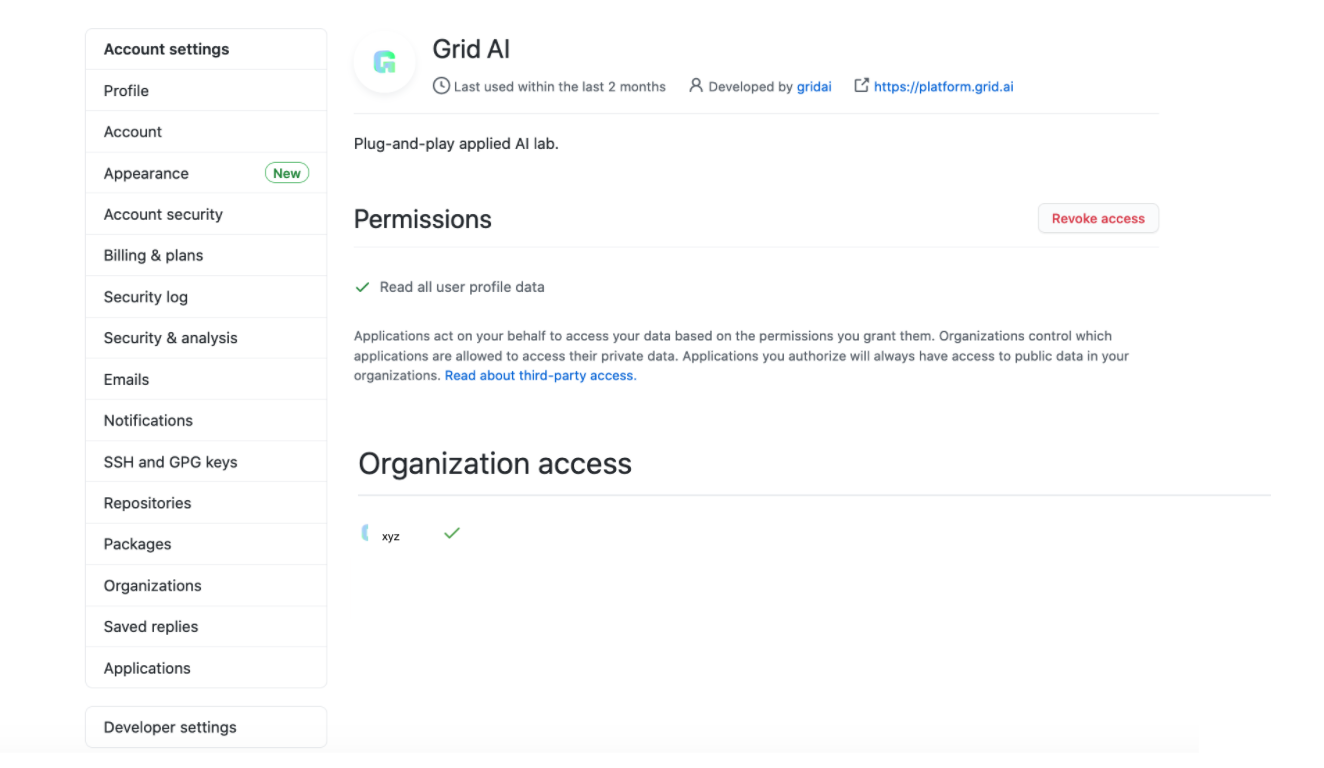Click the external link icon before platform URL
Screen dimensions: 1324x768
click(861, 86)
